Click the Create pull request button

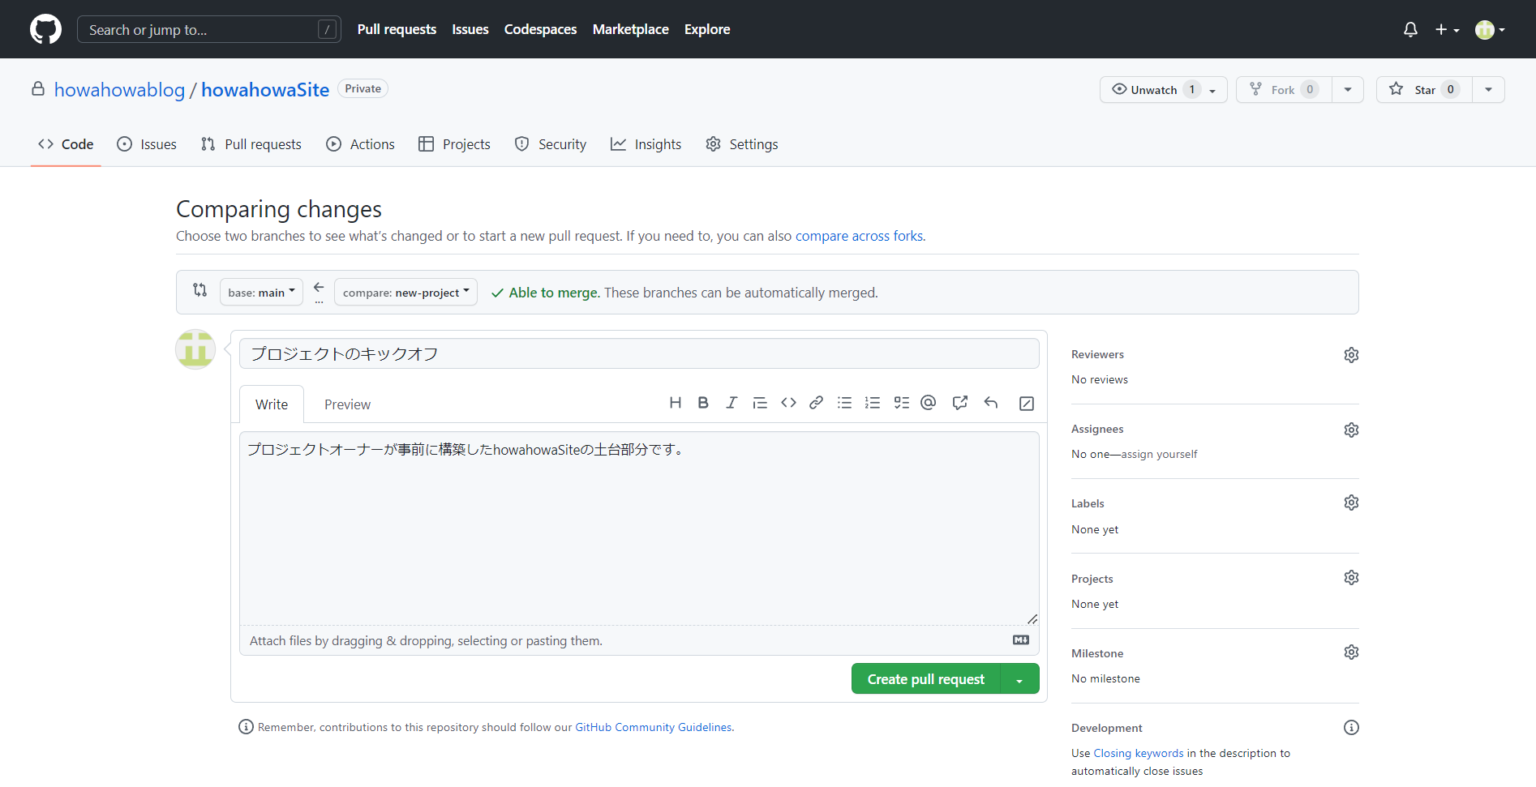(925, 680)
